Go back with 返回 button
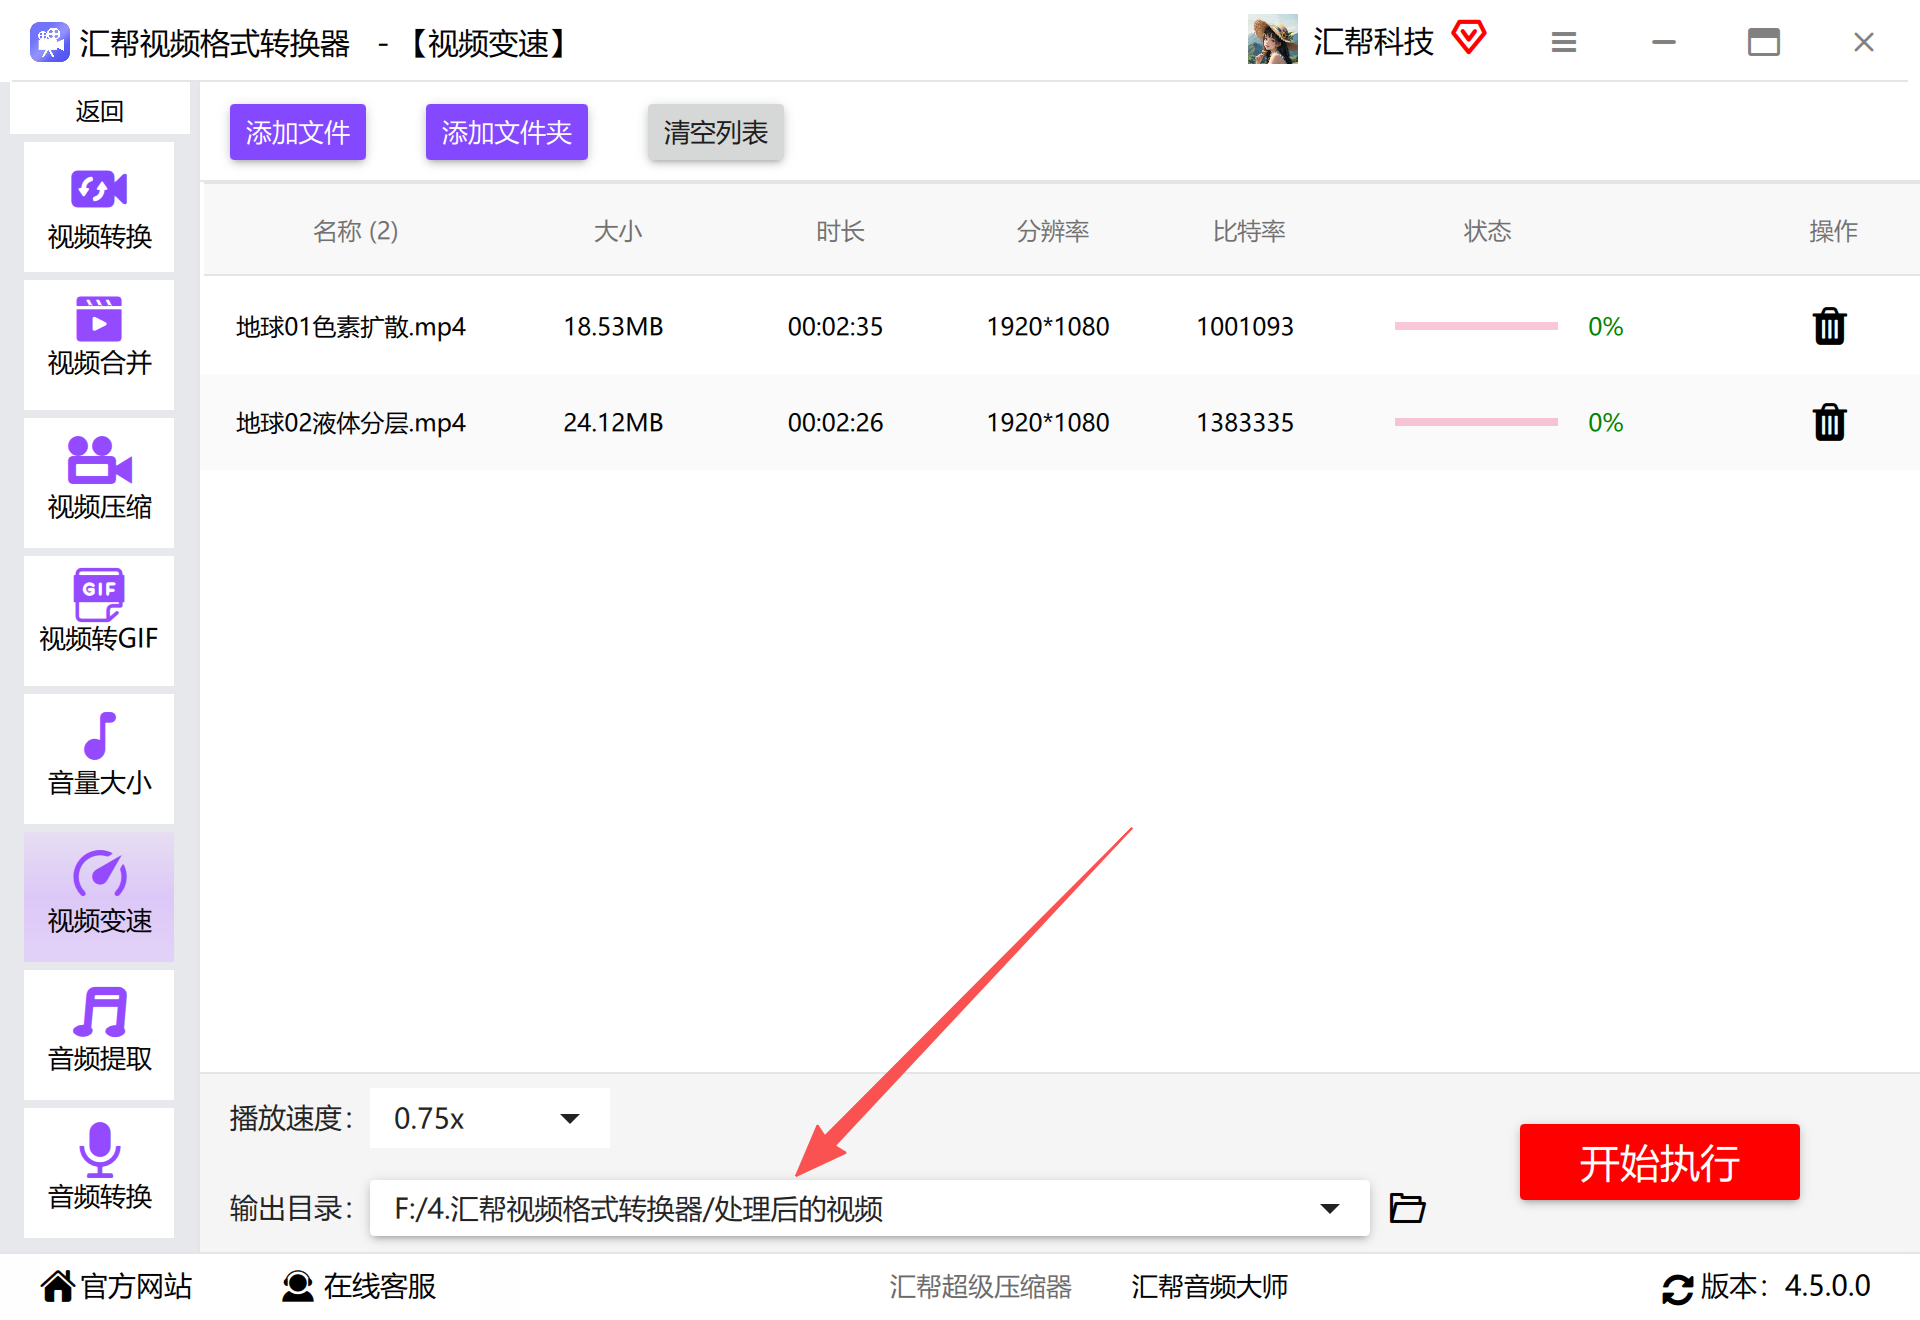The height and width of the screenshot is (1320, 1920). (x=99, y=110)
